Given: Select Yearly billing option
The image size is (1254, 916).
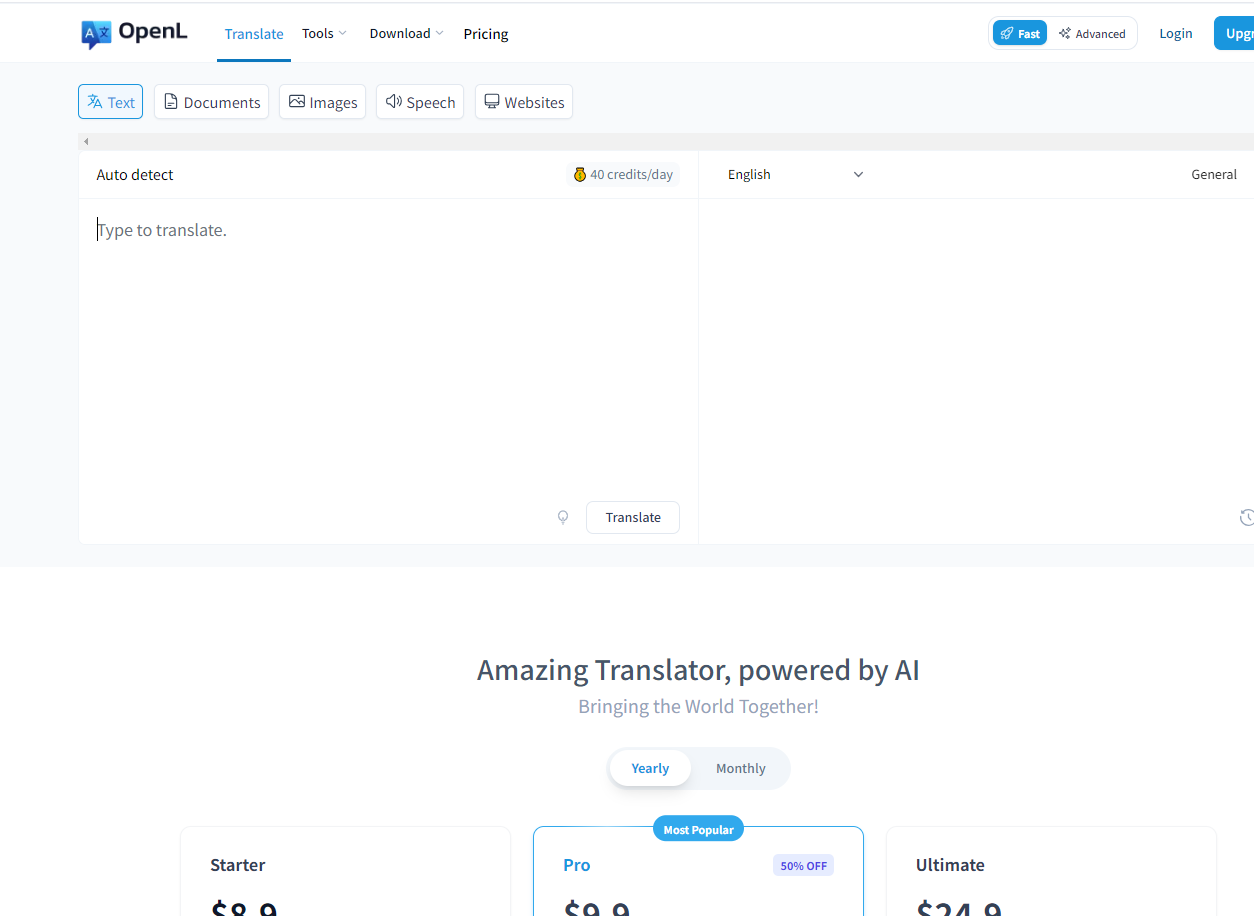Looking at the screenshot, I should click(650, 768).
